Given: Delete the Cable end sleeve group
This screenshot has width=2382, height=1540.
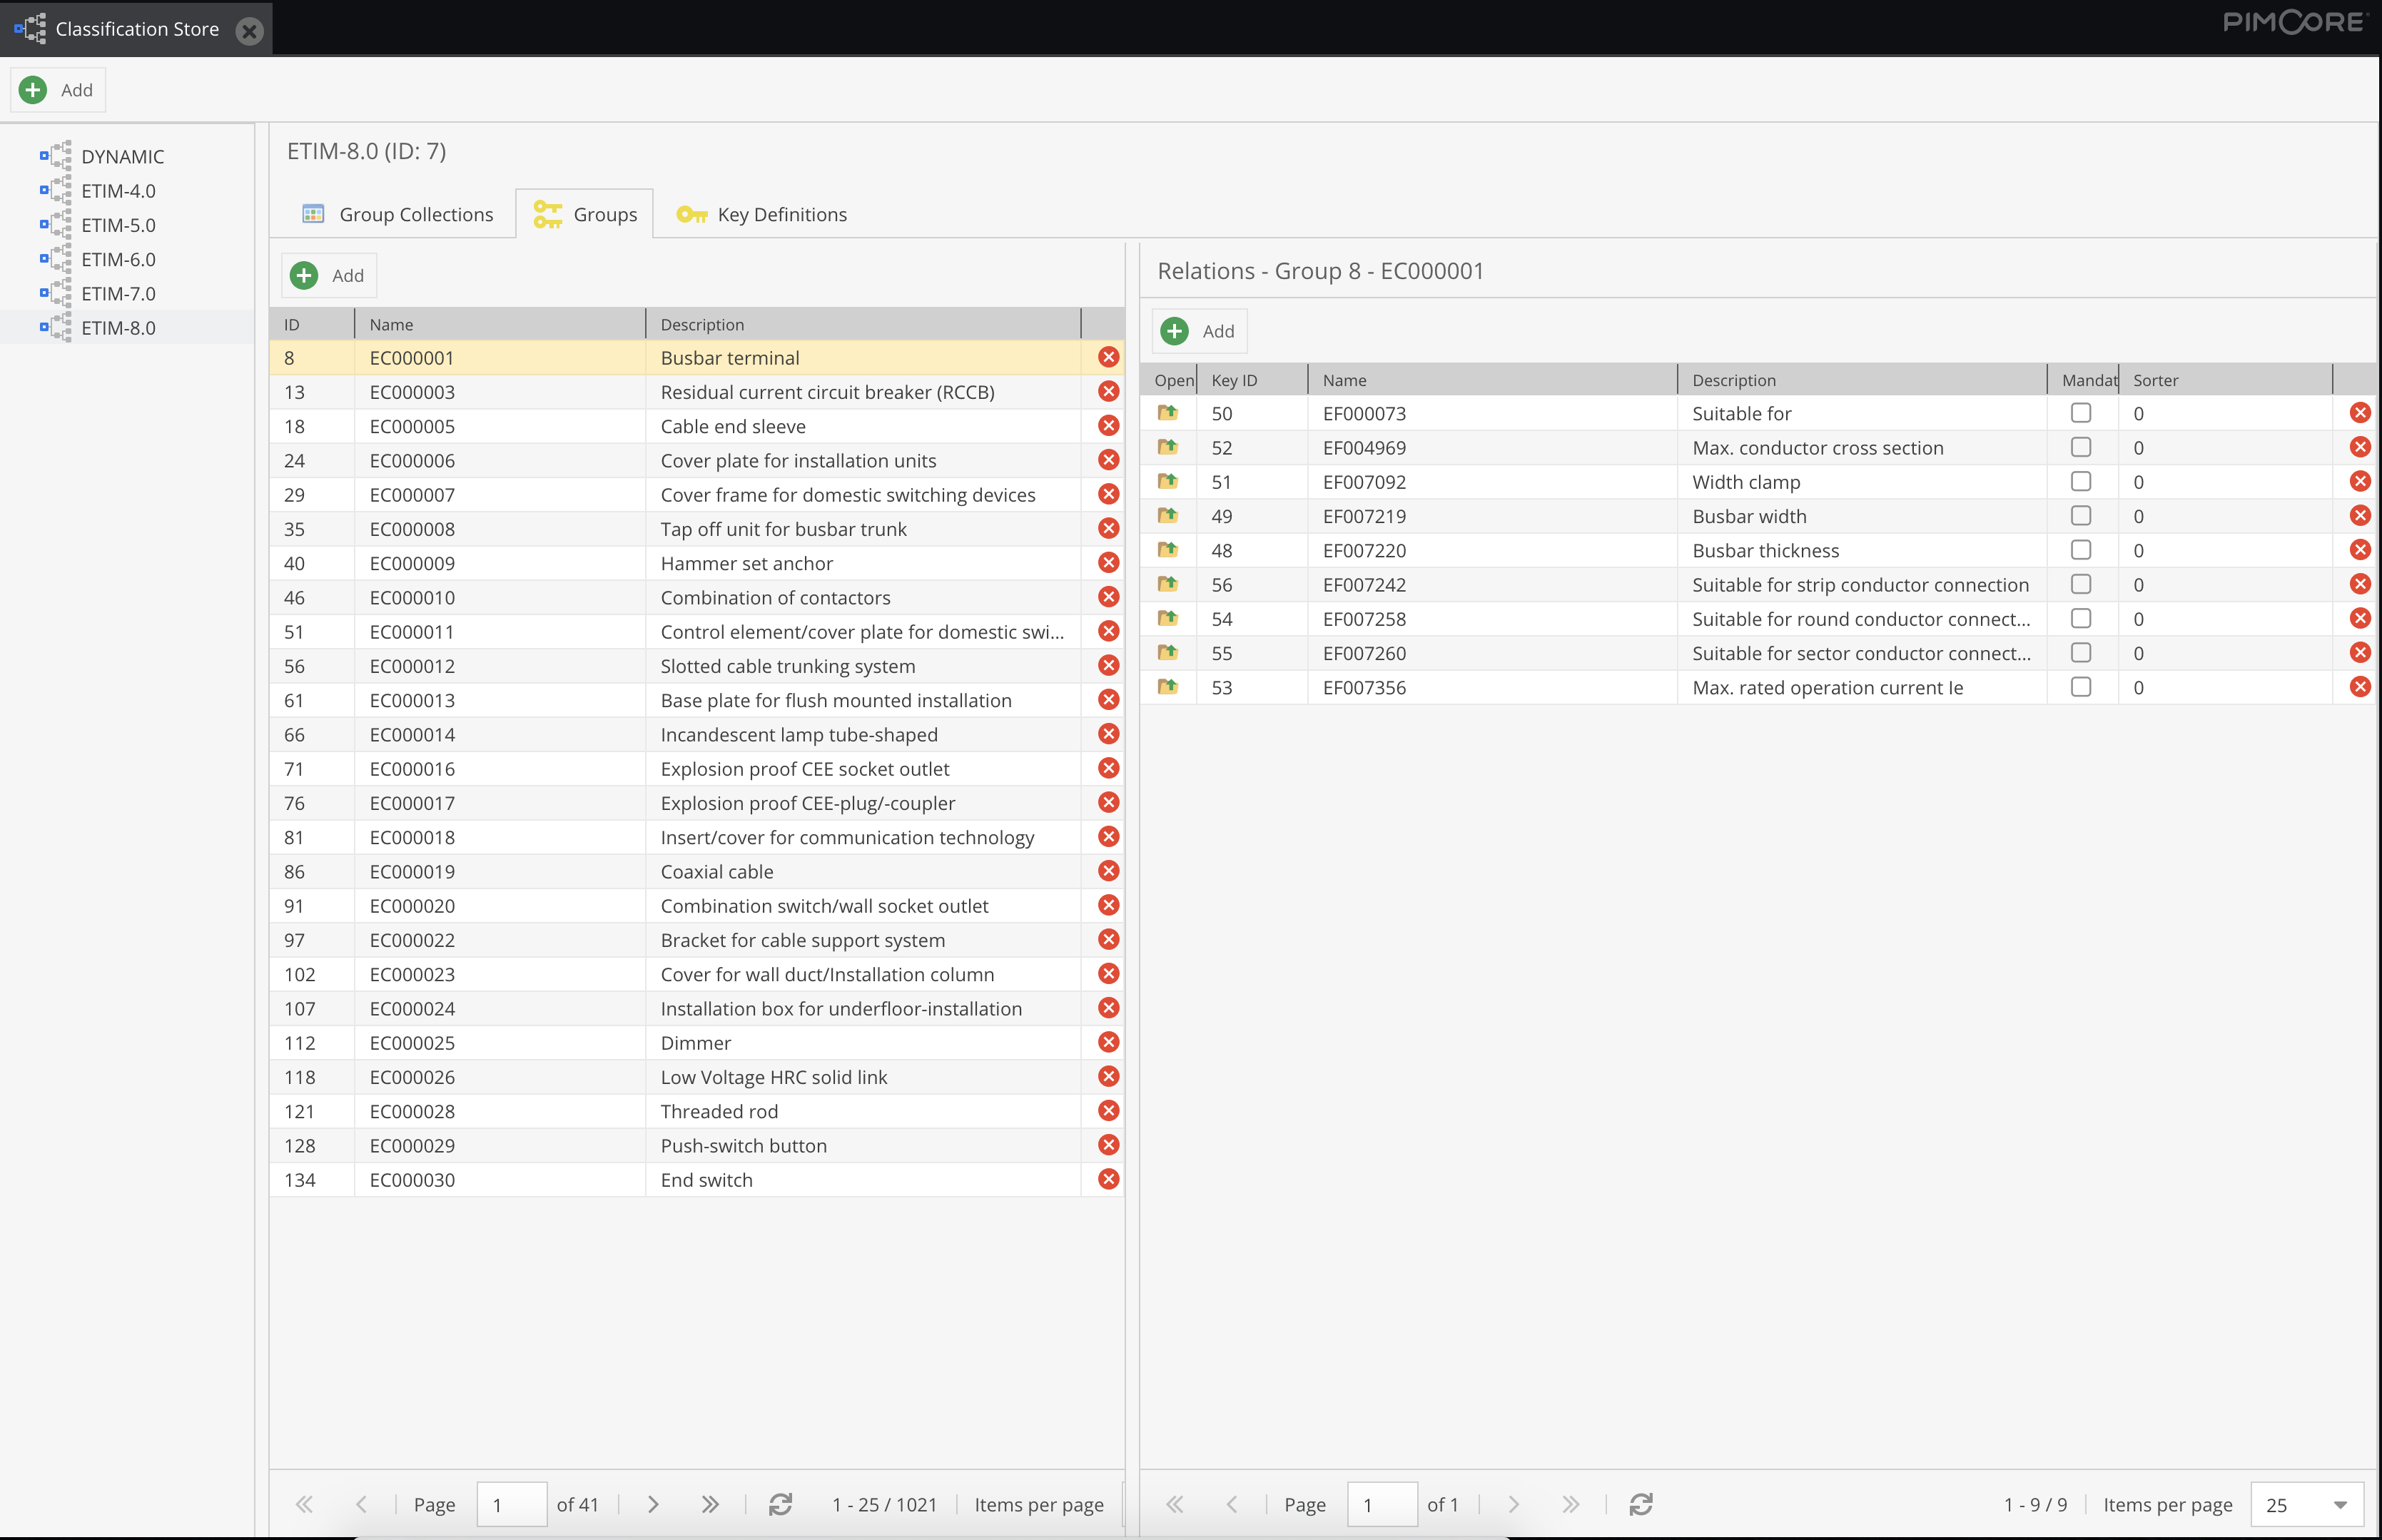Looking at the screenshot, I should tap(1108, 425).
